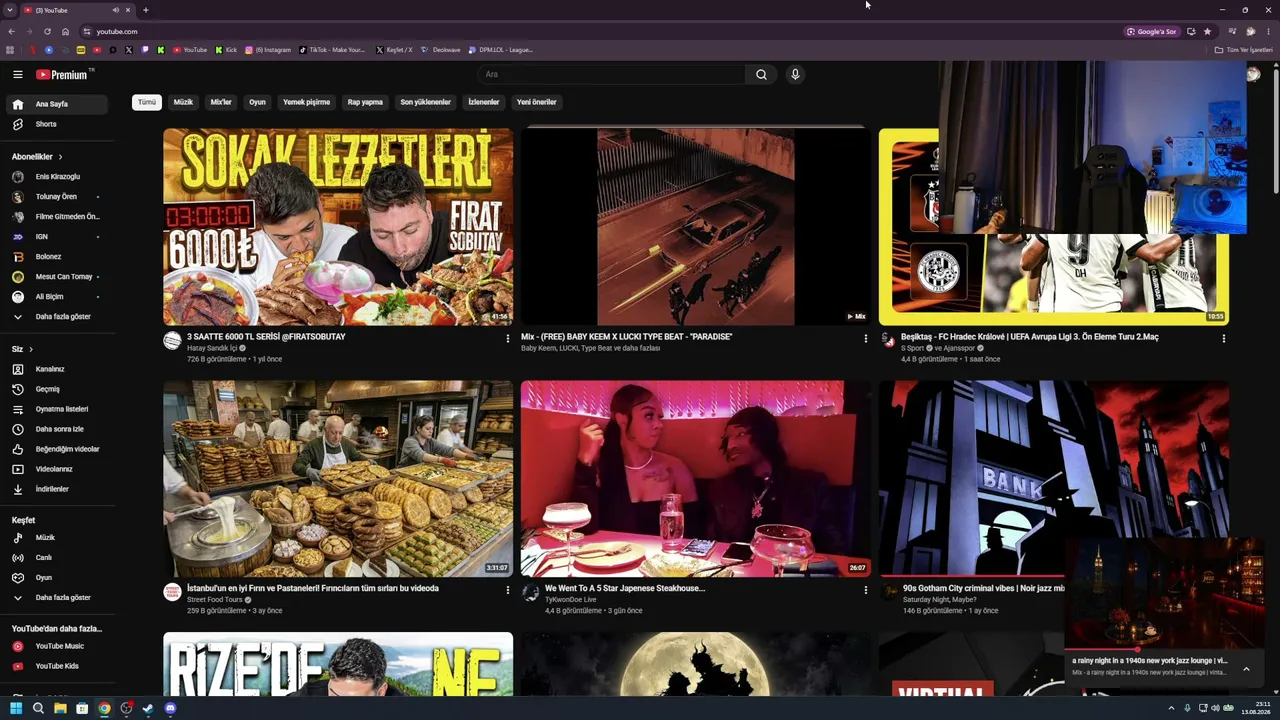Open more options for 3 SAATTE 6000 TL video
The image size is (1280, 720).
pos(507,339)
